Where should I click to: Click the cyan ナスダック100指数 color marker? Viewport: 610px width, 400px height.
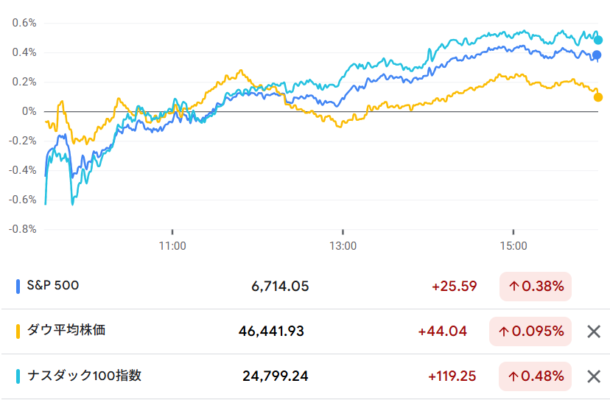click(x=19, y=377)
